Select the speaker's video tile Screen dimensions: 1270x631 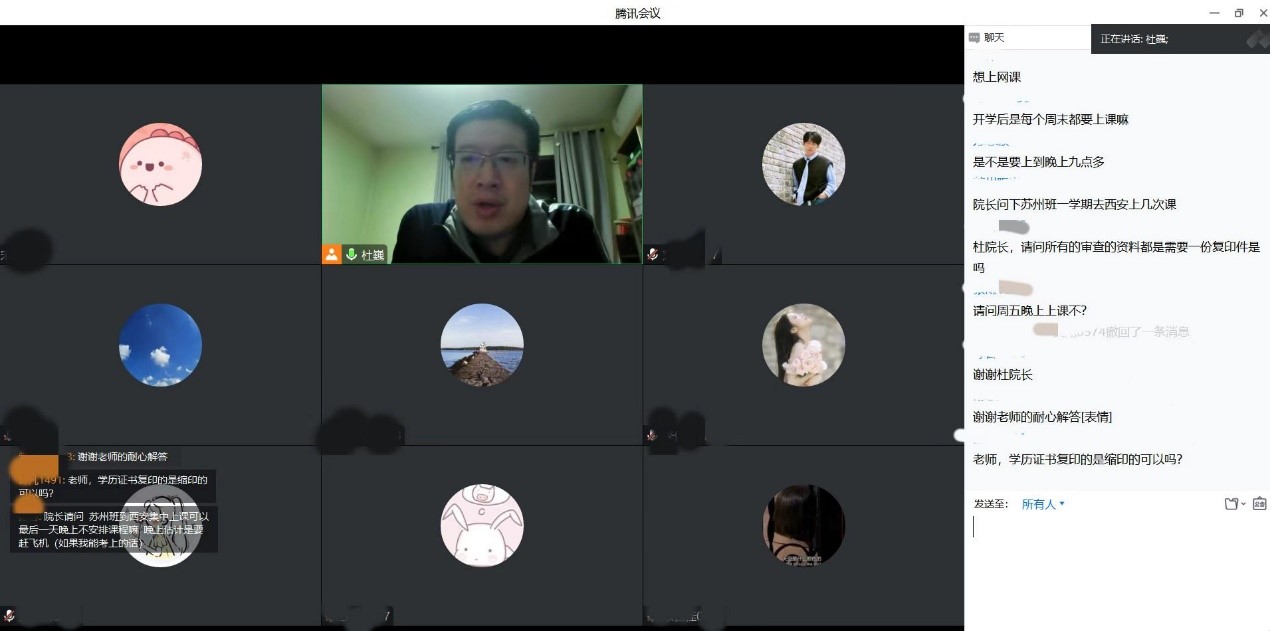(x=481, y=174)
